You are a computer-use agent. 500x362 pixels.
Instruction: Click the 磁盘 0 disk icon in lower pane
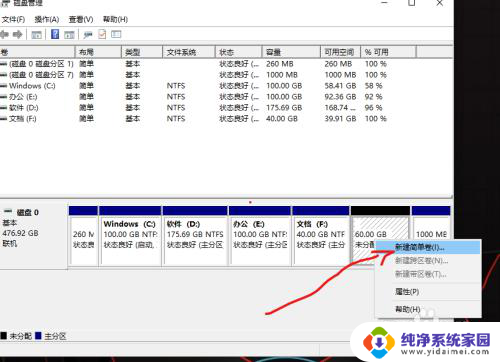pos(8,211)
